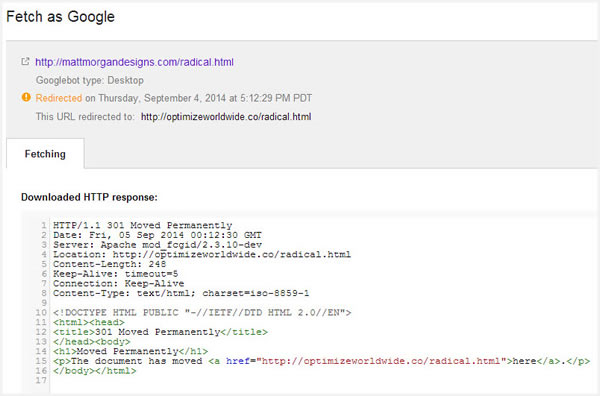Click the Content-Type: text/html line
The width and height of the screenshot is (600, 396).
click(181, 293)
